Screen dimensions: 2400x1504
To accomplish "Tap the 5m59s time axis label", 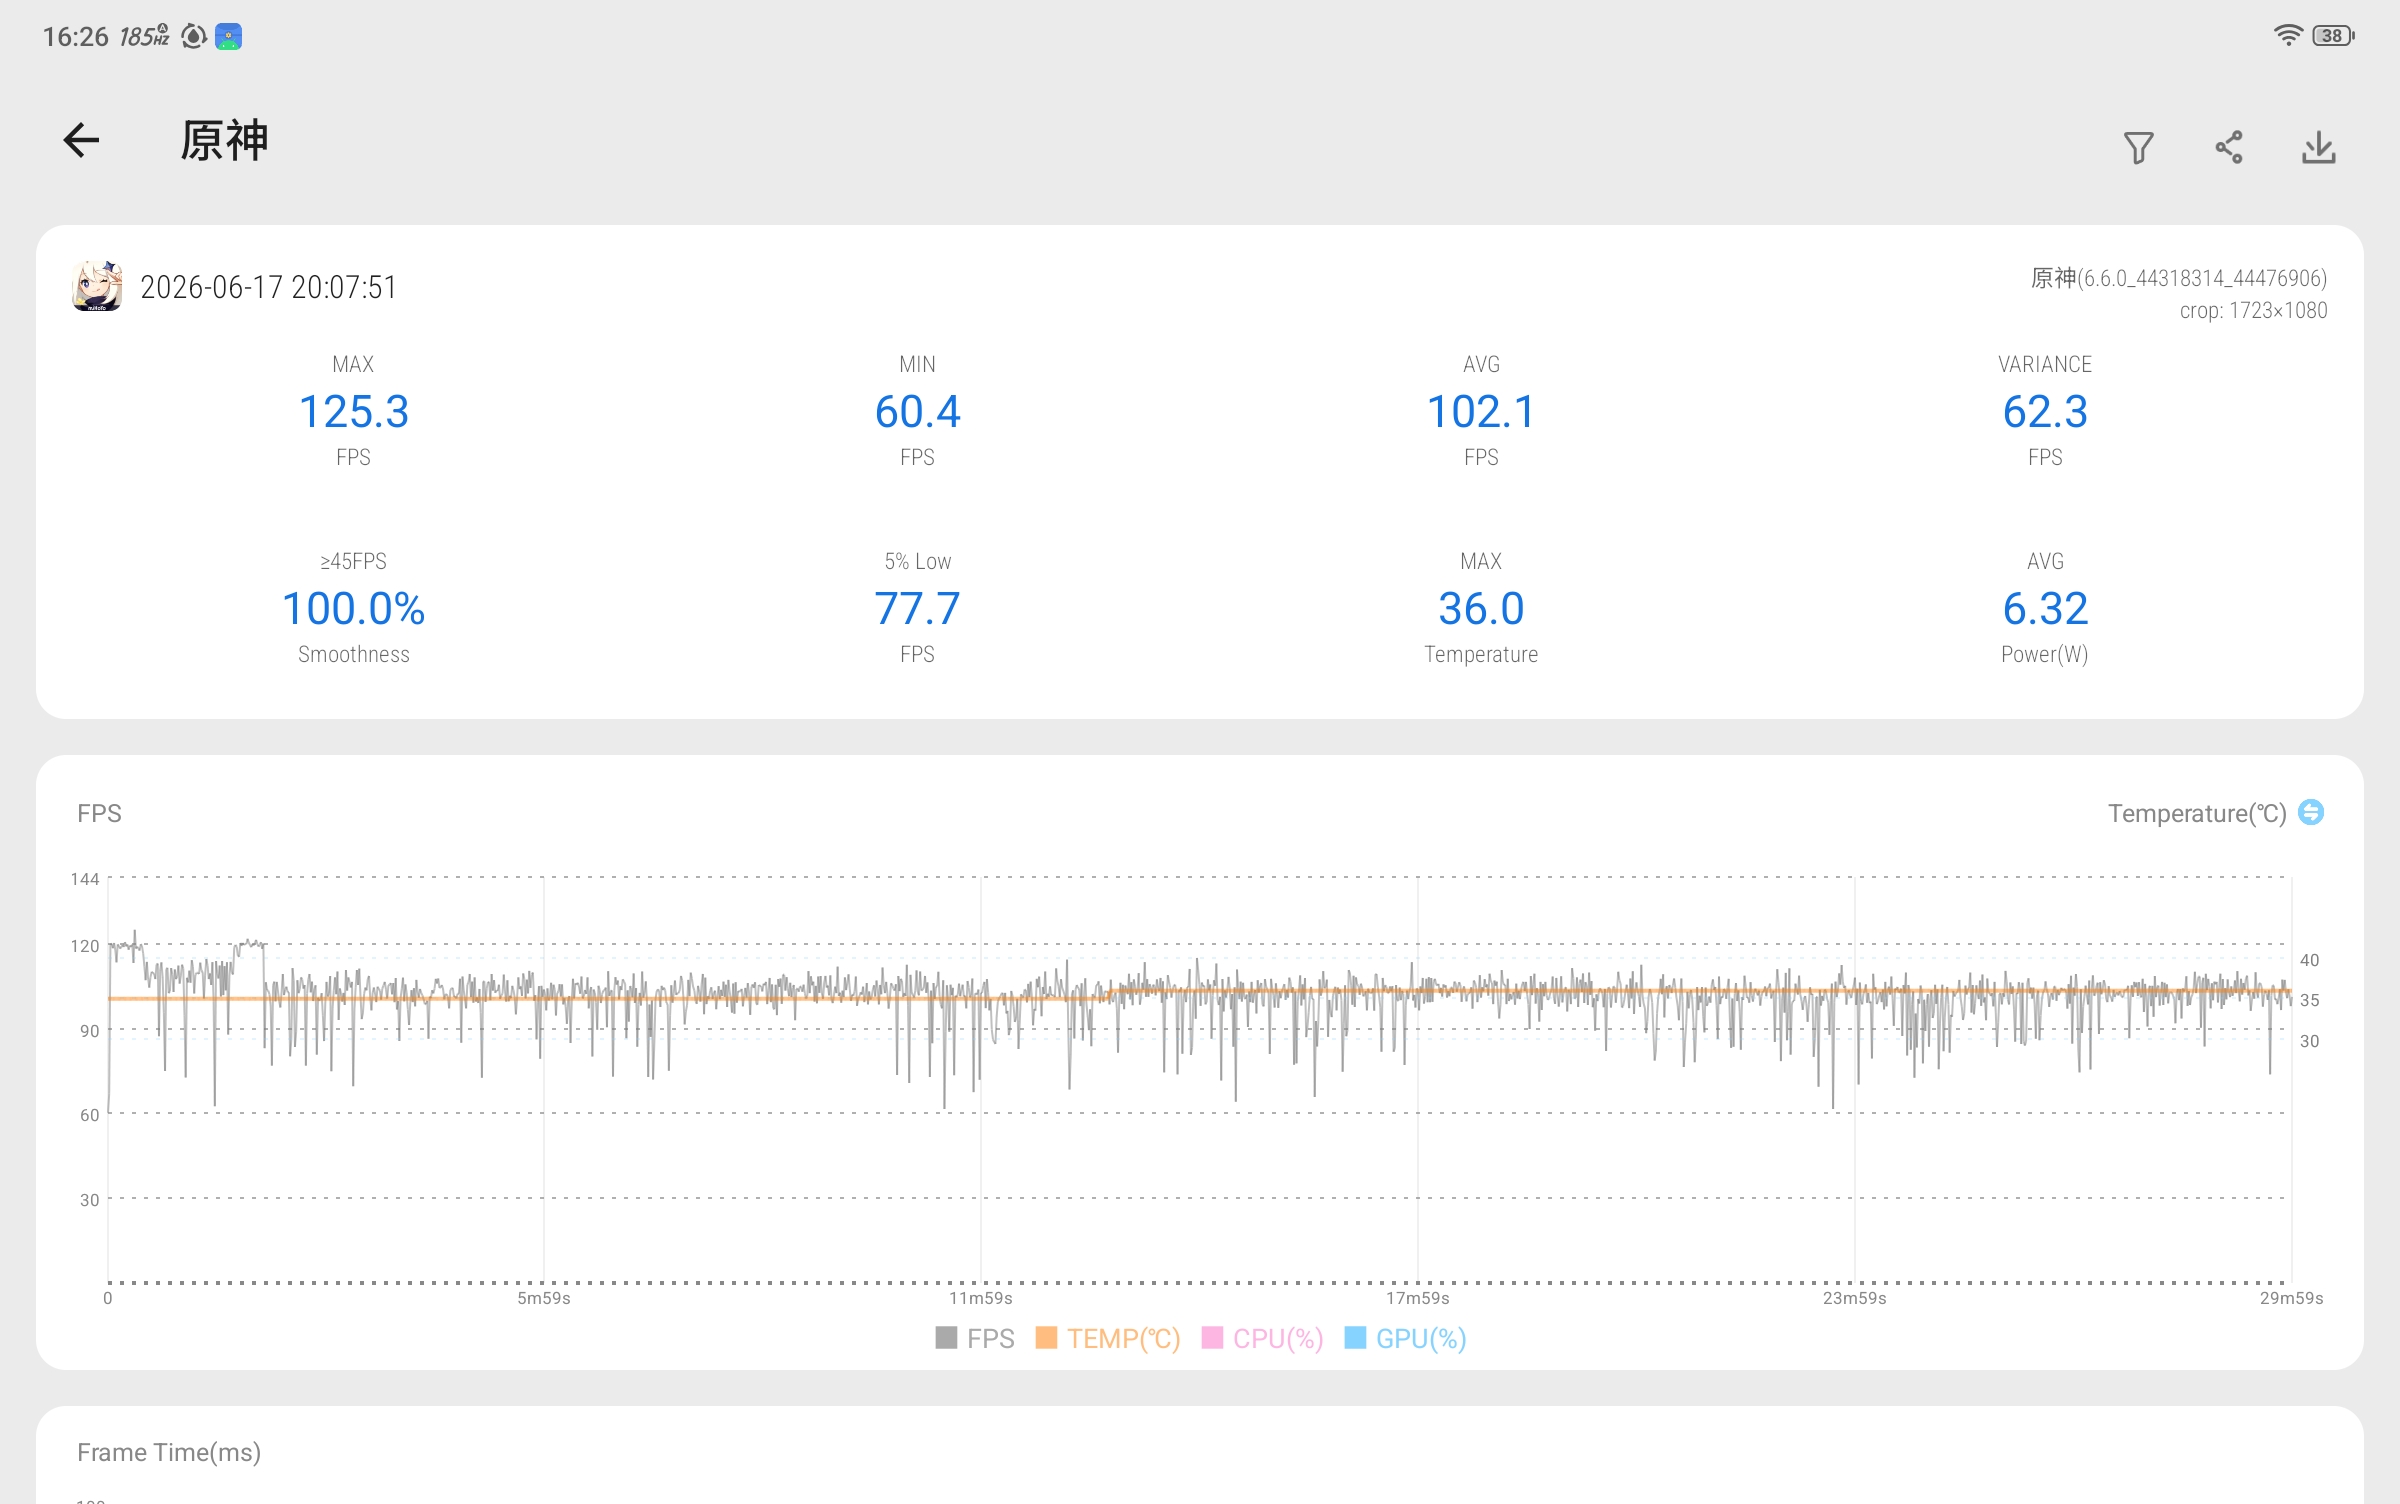I will point(544,1298).
